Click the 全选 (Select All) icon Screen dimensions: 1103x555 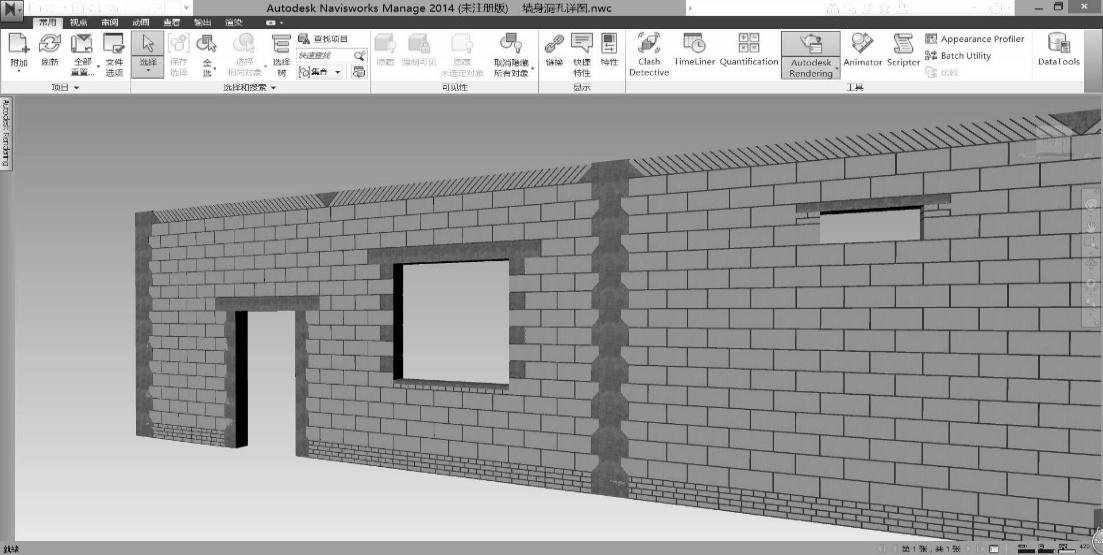click(x=206, y=44)
